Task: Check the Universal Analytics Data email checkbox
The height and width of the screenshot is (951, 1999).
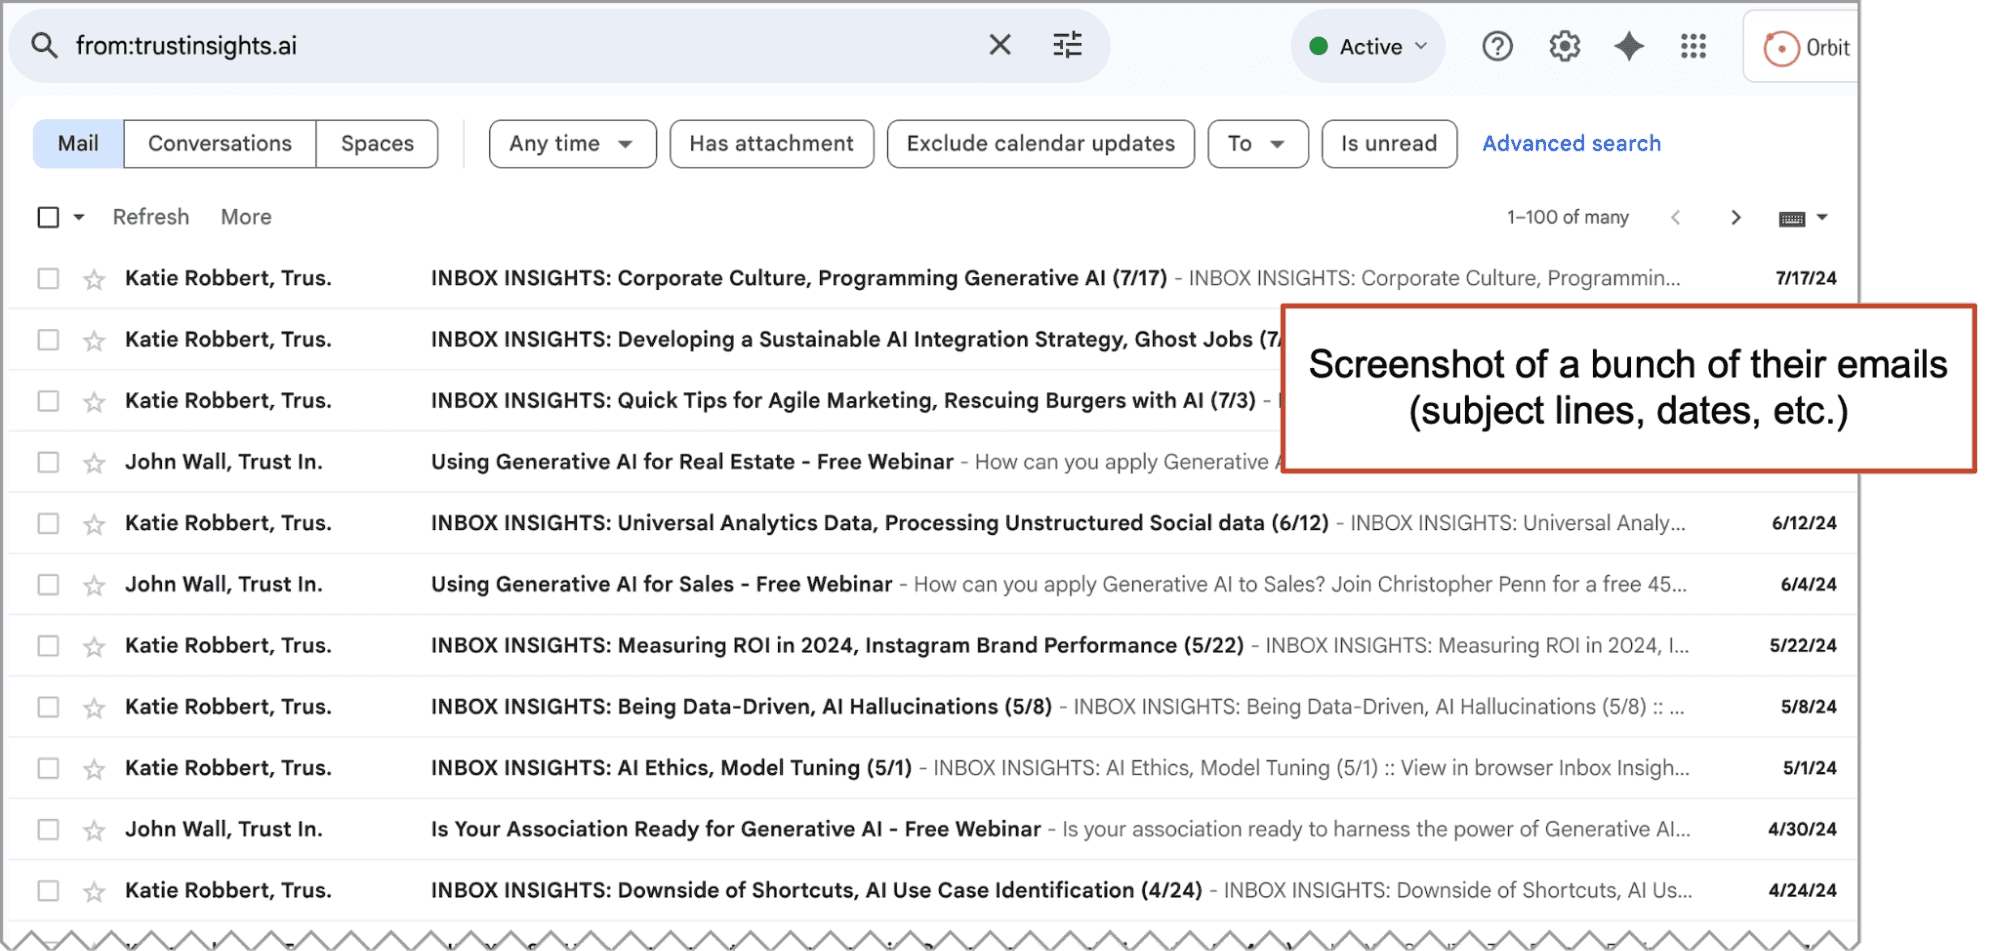Action: [48, 523]
